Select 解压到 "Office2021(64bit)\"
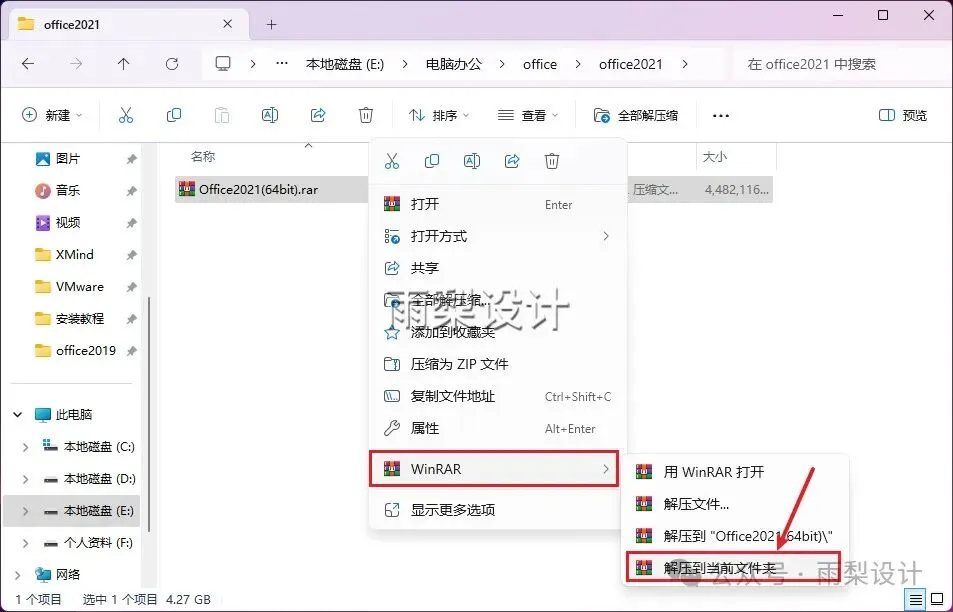Image resolution: width=953 pixels, height=612 pixels. pyautogui.click(x=735, y=536)
